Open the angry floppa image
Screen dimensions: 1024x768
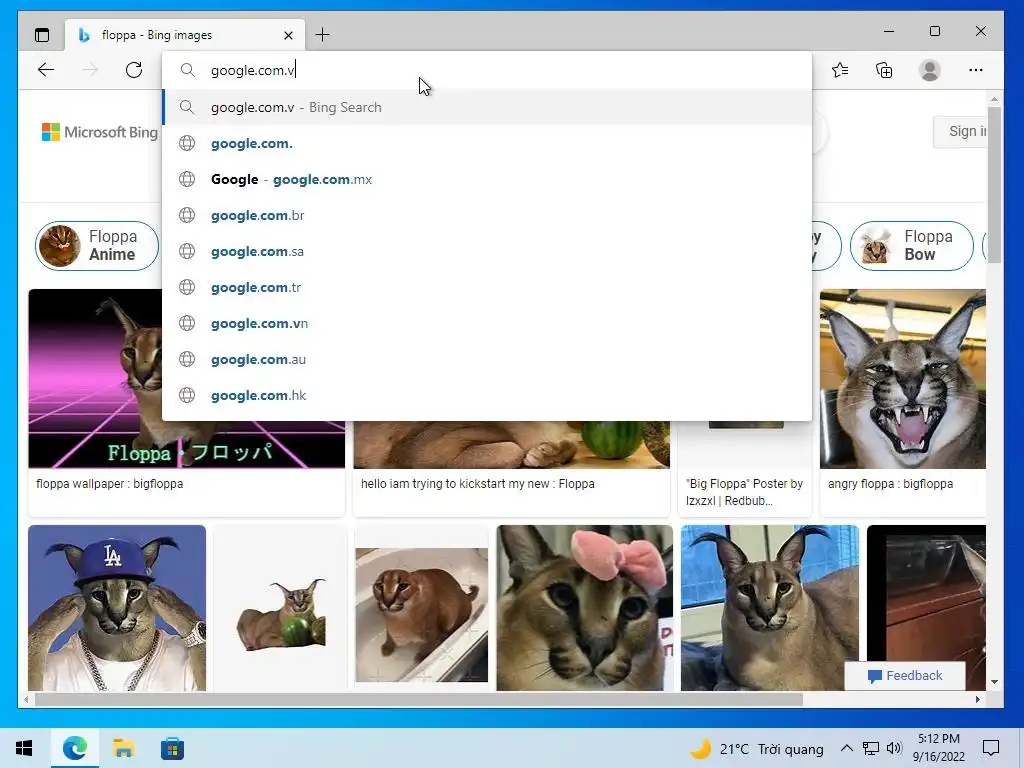click(903, 379)
